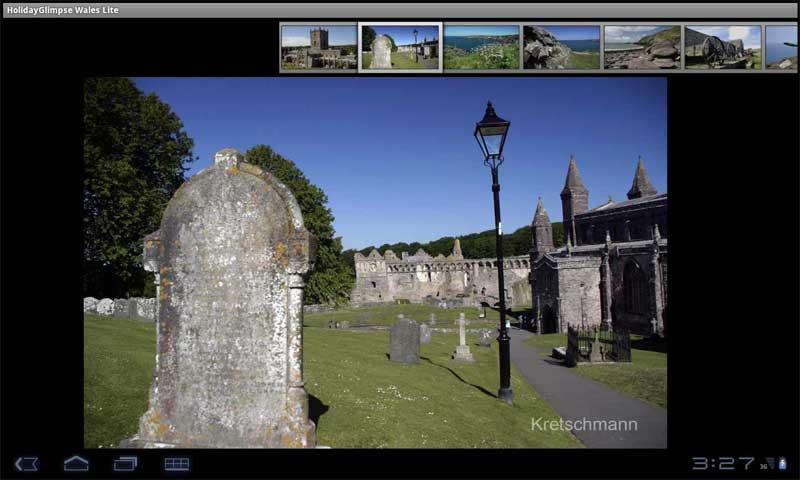Screen dimensions: 800x480
Task: Tap the battery status icon
Action: coord(783,463)
